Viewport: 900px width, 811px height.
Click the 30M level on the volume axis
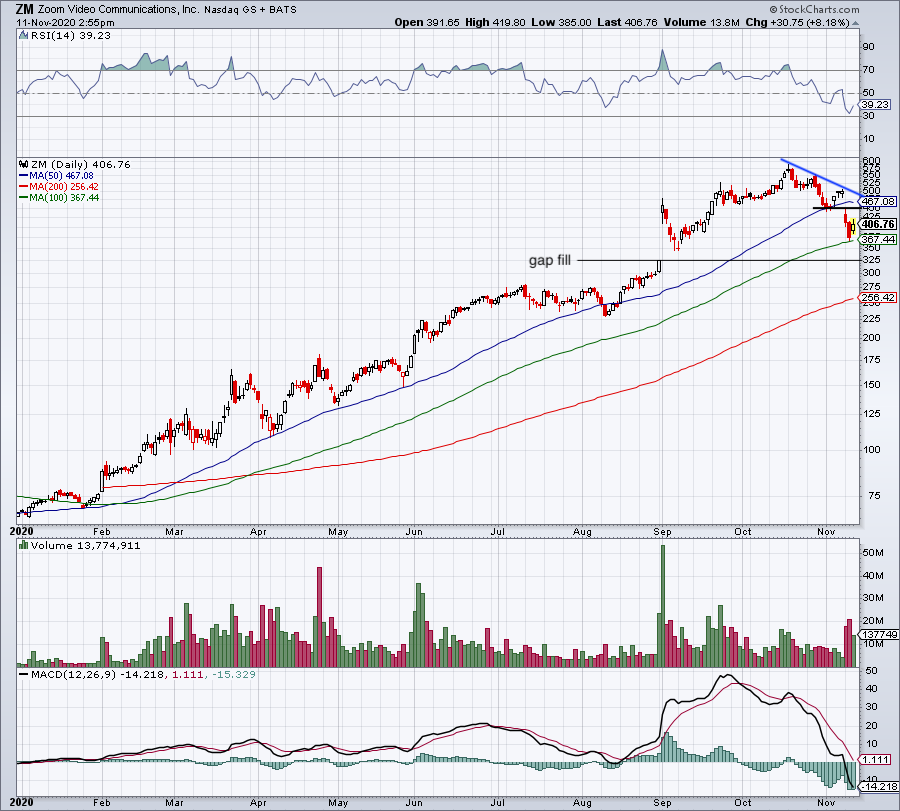pyautogui.click(x=872, y=597)
